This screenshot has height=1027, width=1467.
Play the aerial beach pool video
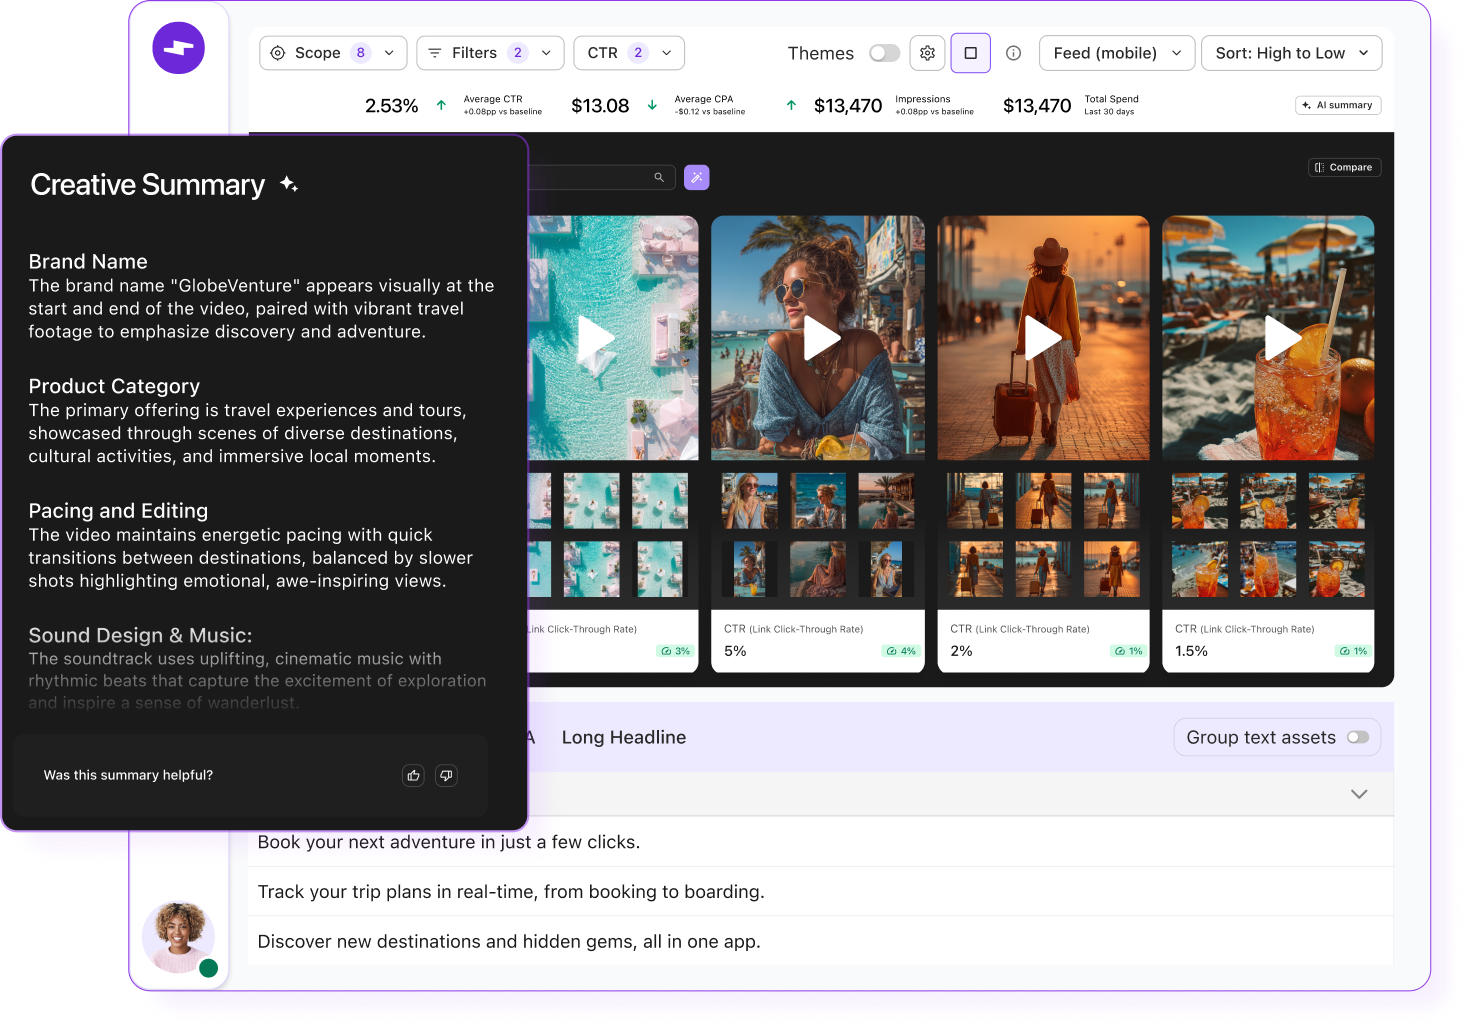pyautogui.click(x=596, y=338)
